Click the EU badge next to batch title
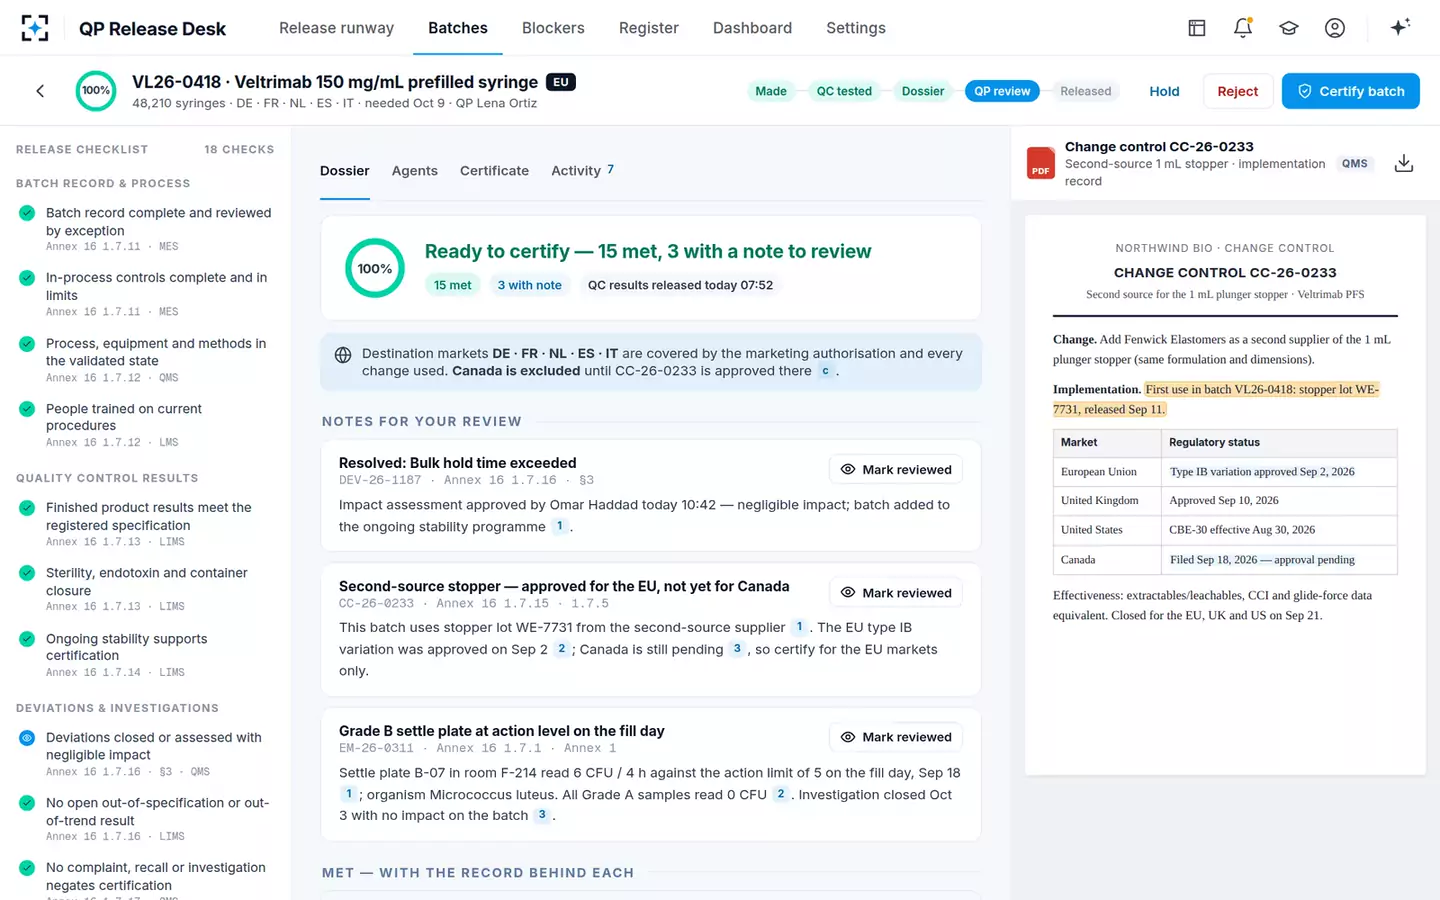This screenshot has height=900, width=1440. (x=561, y=82)
